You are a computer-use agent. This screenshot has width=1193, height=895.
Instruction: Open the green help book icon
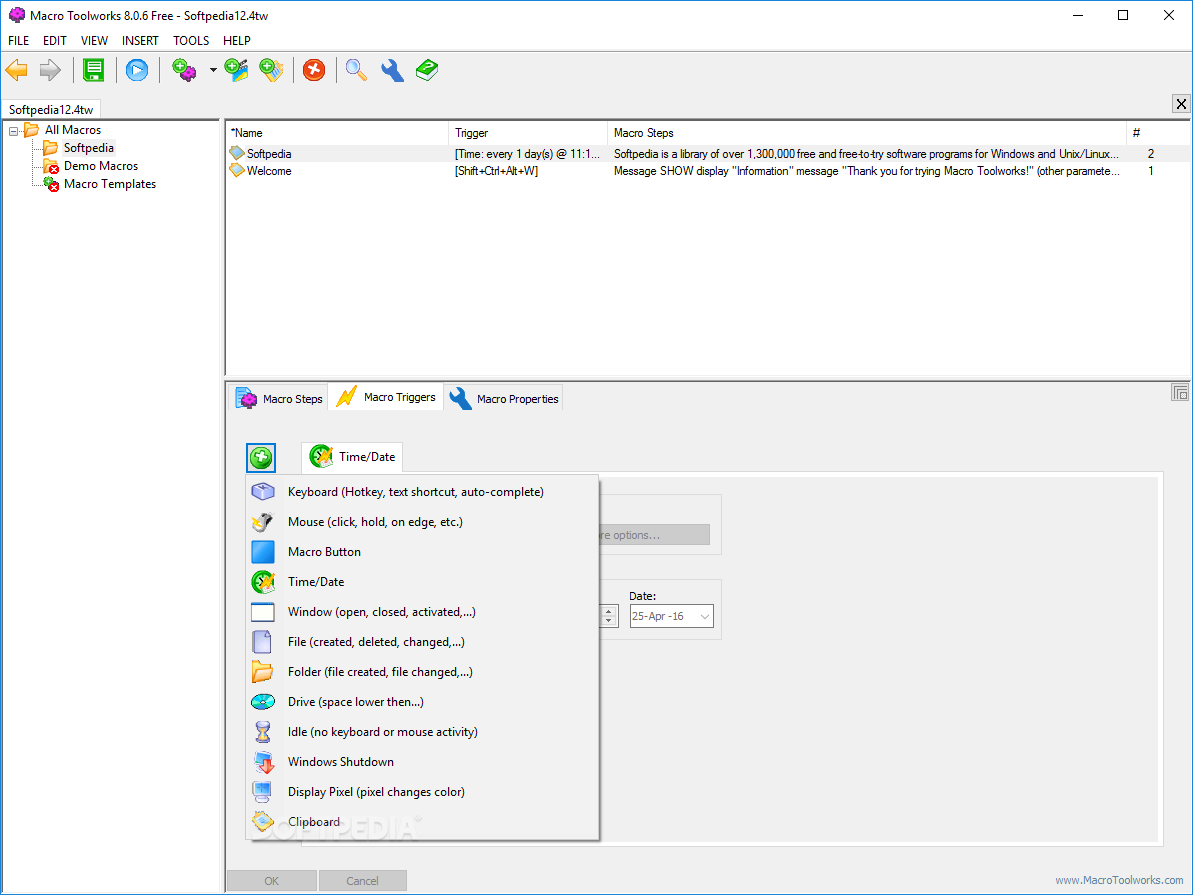tap(427, 70)
